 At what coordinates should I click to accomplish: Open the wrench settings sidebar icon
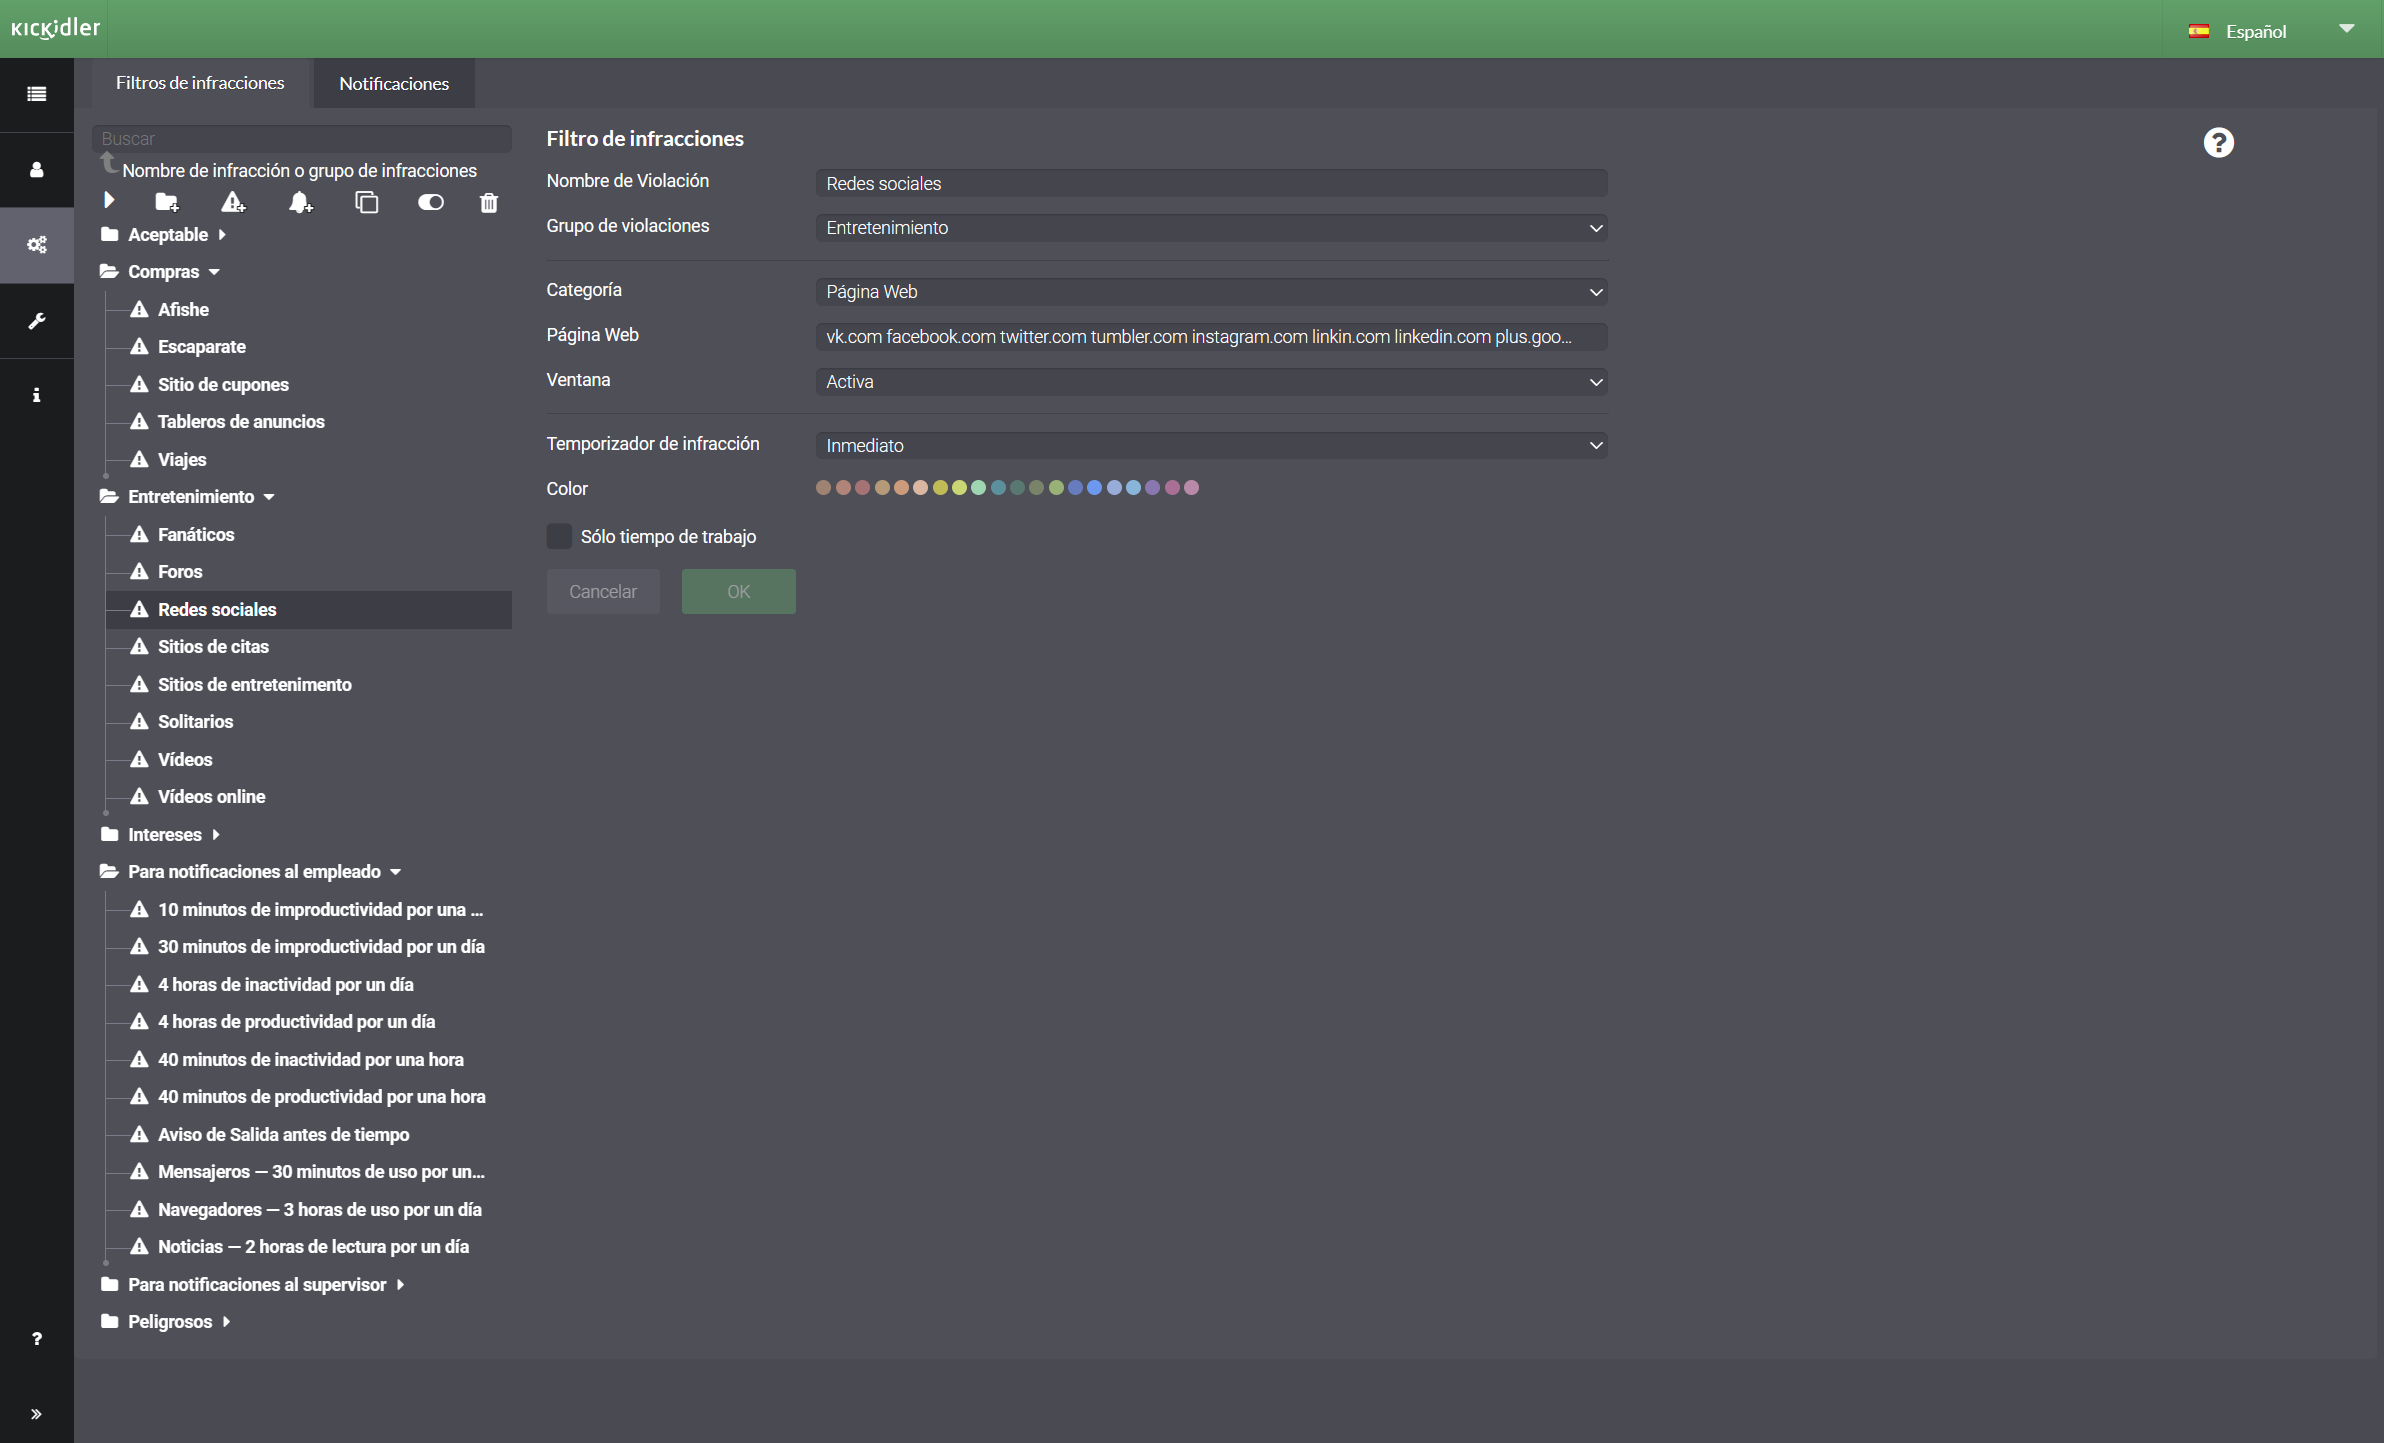37,321
